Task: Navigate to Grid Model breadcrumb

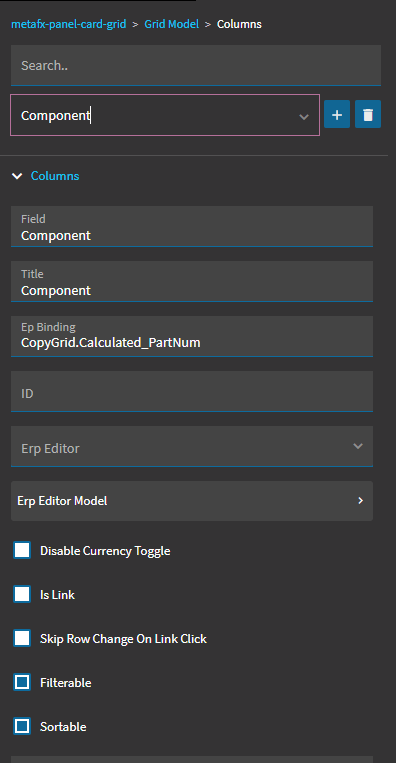Action: 172,24
